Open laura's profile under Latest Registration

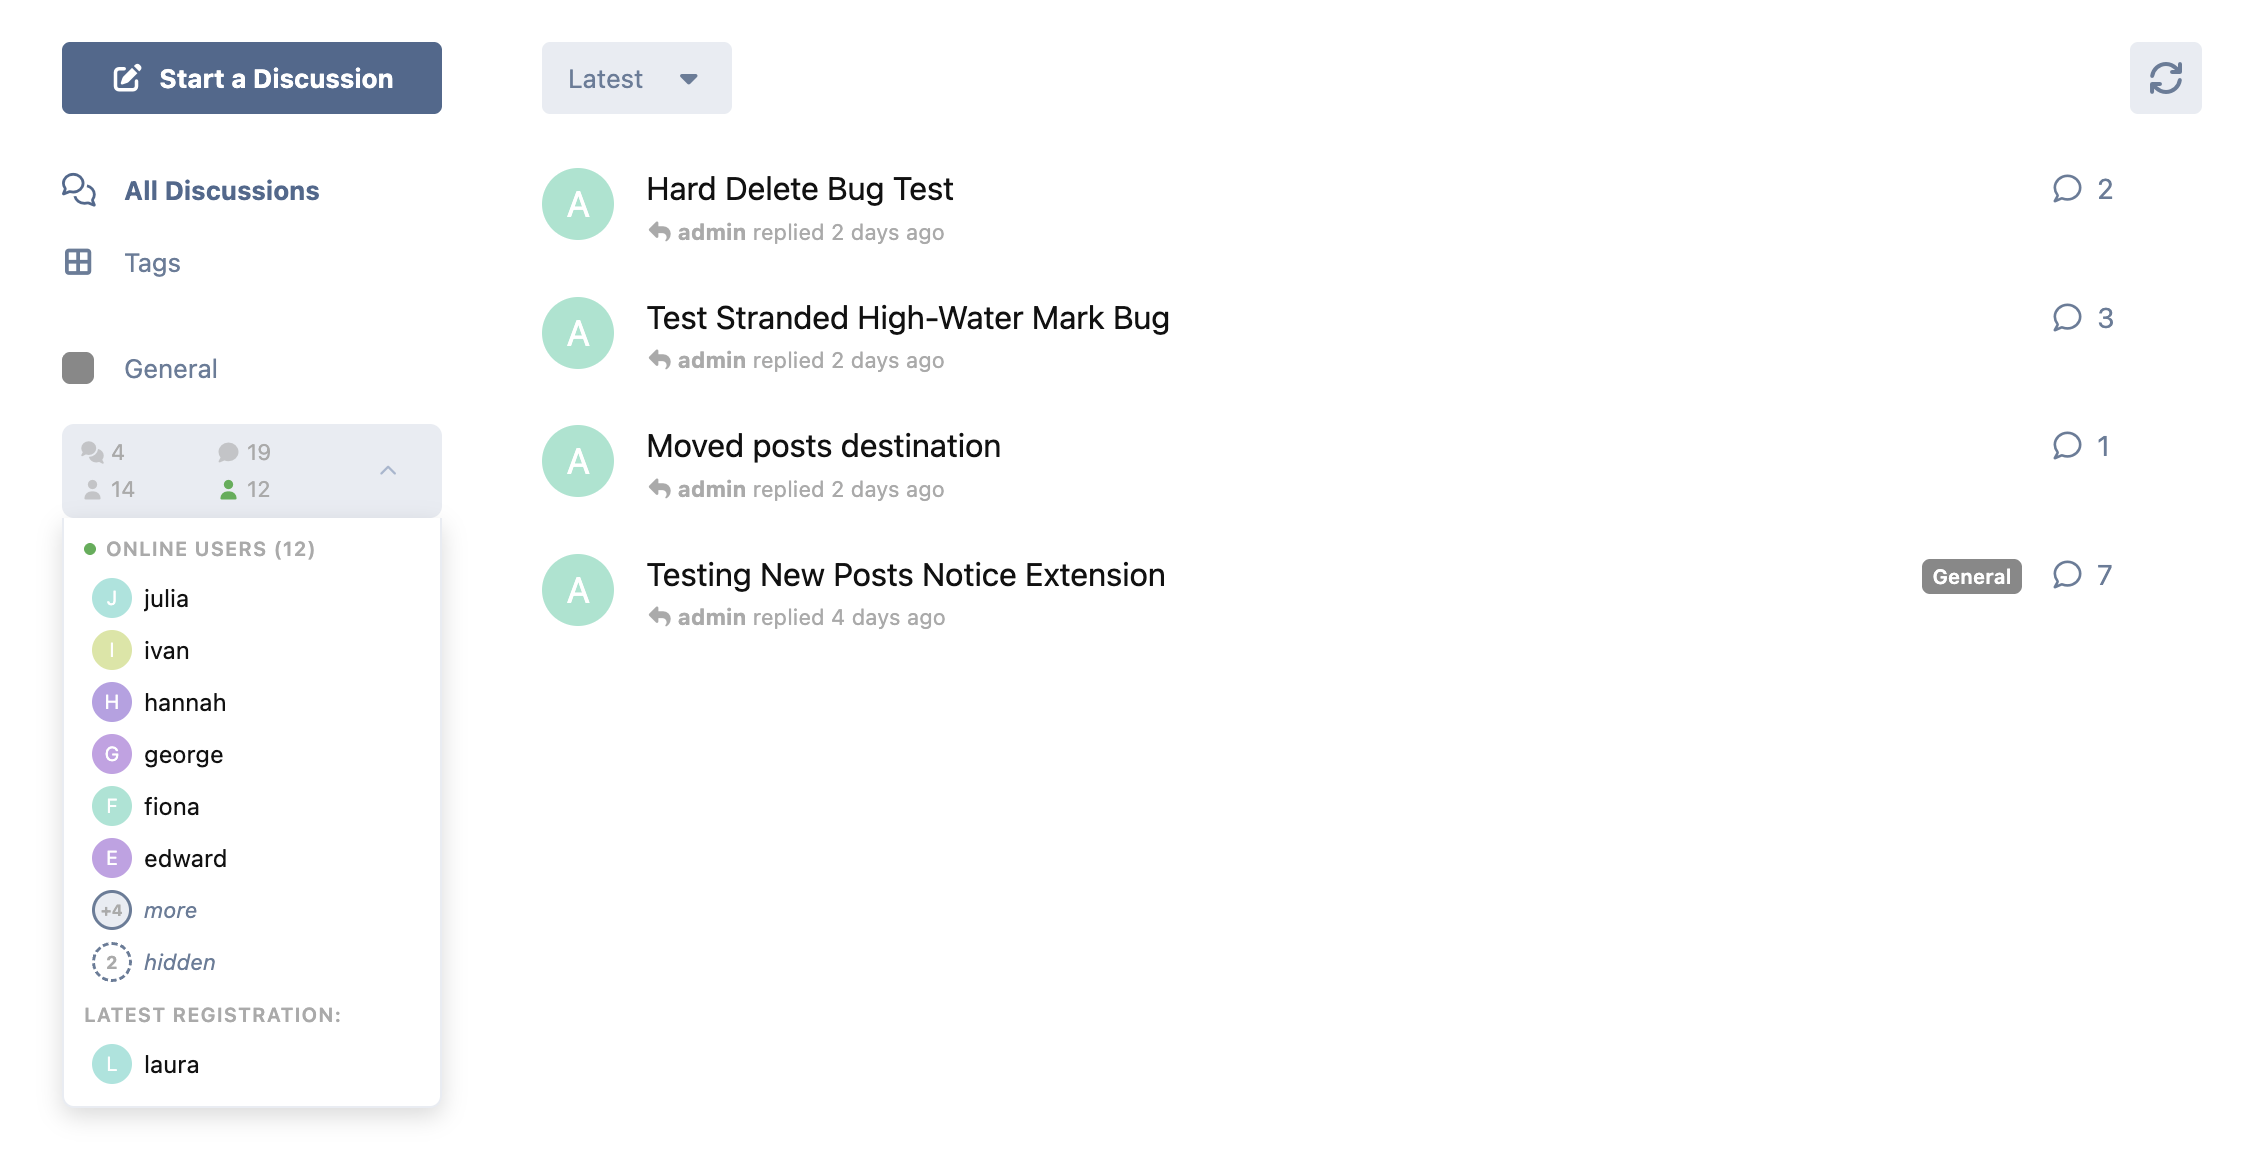click(171, 1064)
